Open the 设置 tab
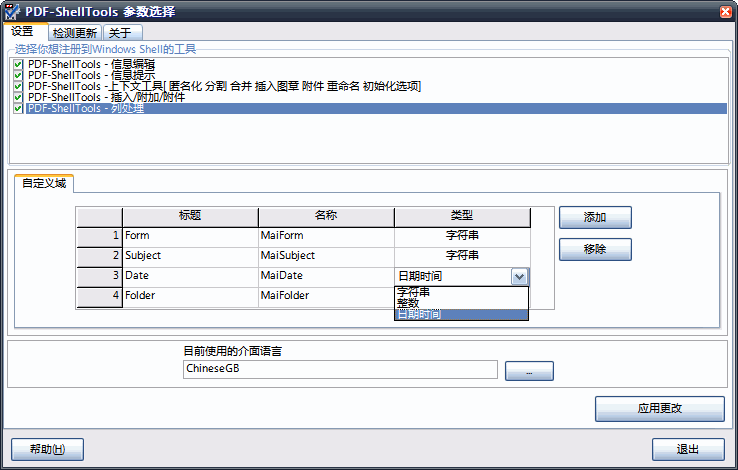This screenshot has height=470, width=738. (23, 32)
